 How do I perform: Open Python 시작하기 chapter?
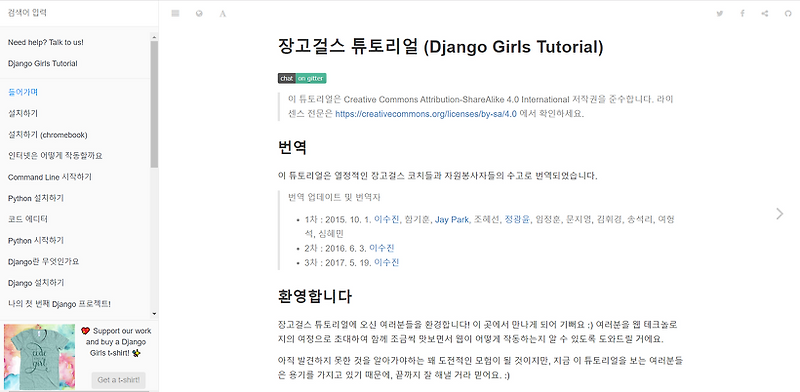click(36, 240)
